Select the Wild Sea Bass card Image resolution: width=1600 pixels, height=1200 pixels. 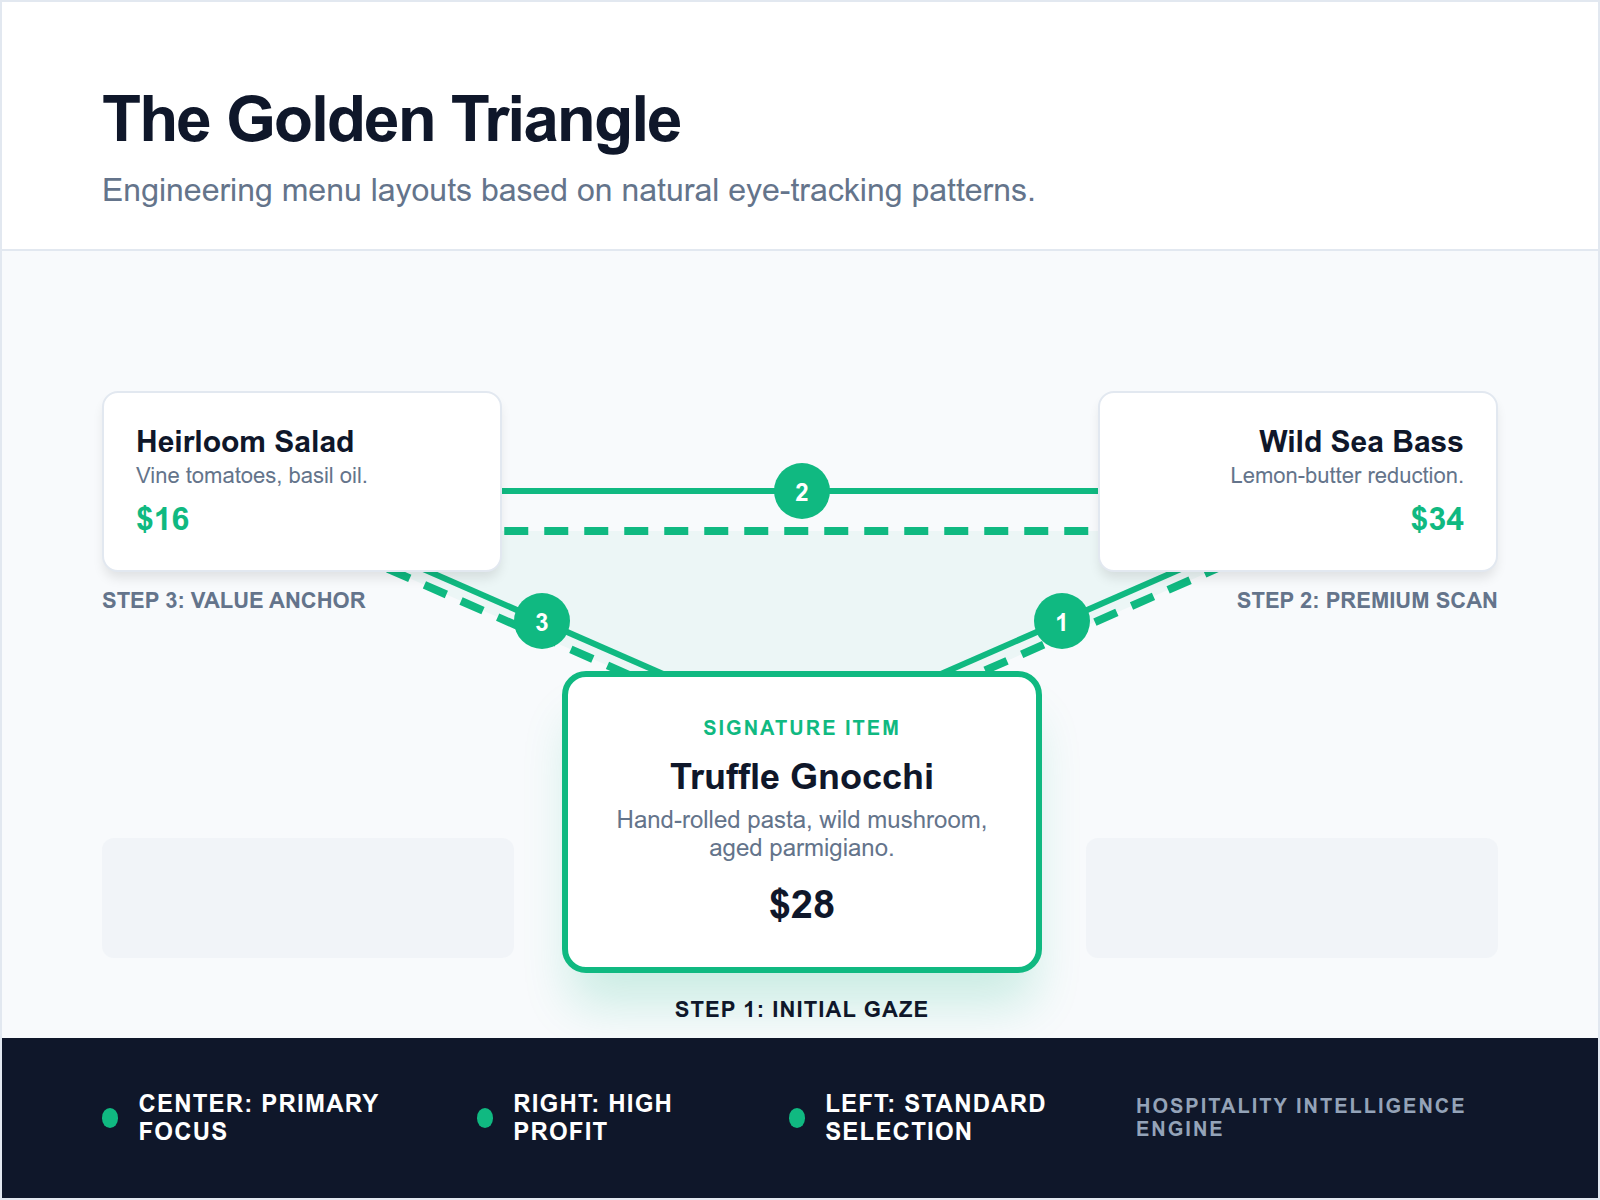(1297, 481)
